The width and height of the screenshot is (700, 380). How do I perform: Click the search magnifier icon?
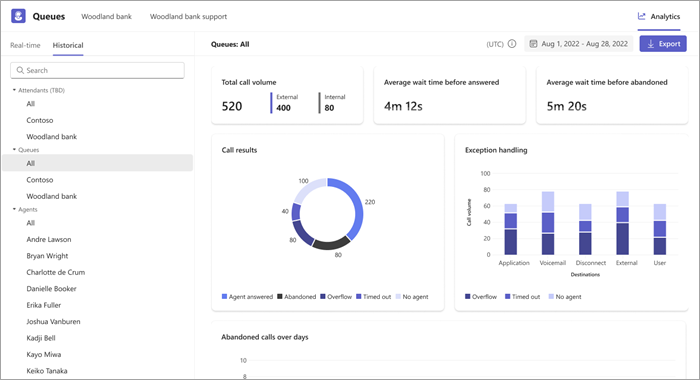pyautogui.click(x=20, y=70)
